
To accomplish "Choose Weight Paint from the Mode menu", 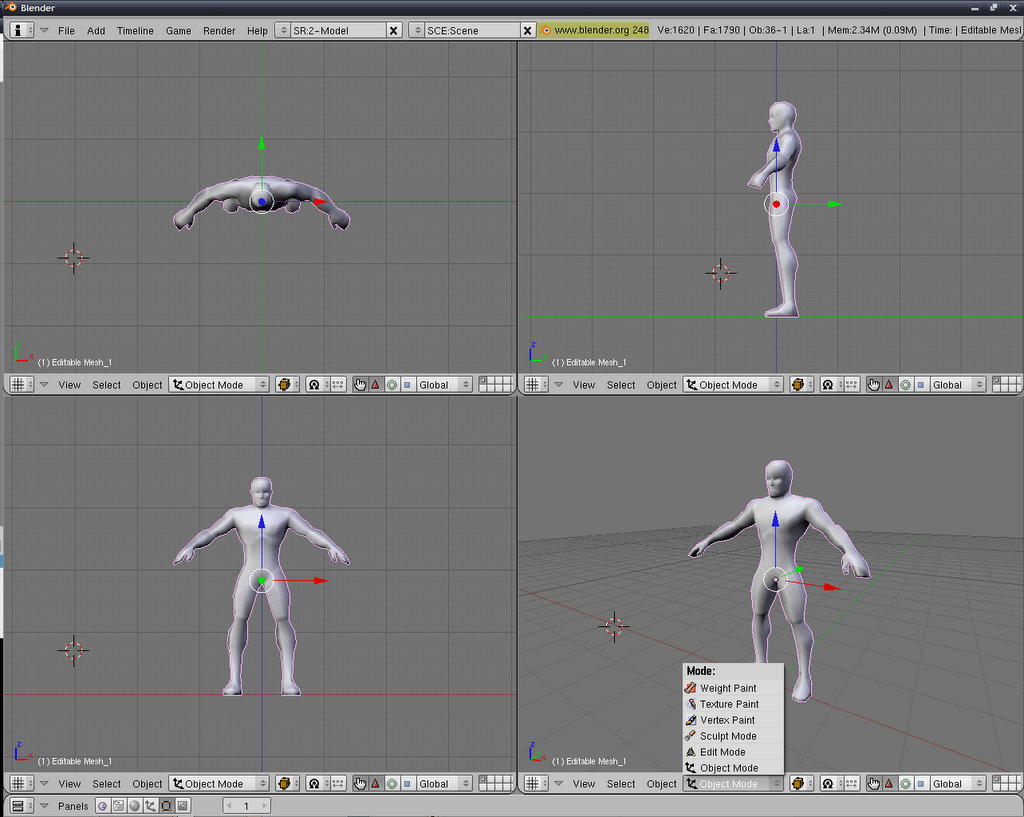I will click(728, 688).
